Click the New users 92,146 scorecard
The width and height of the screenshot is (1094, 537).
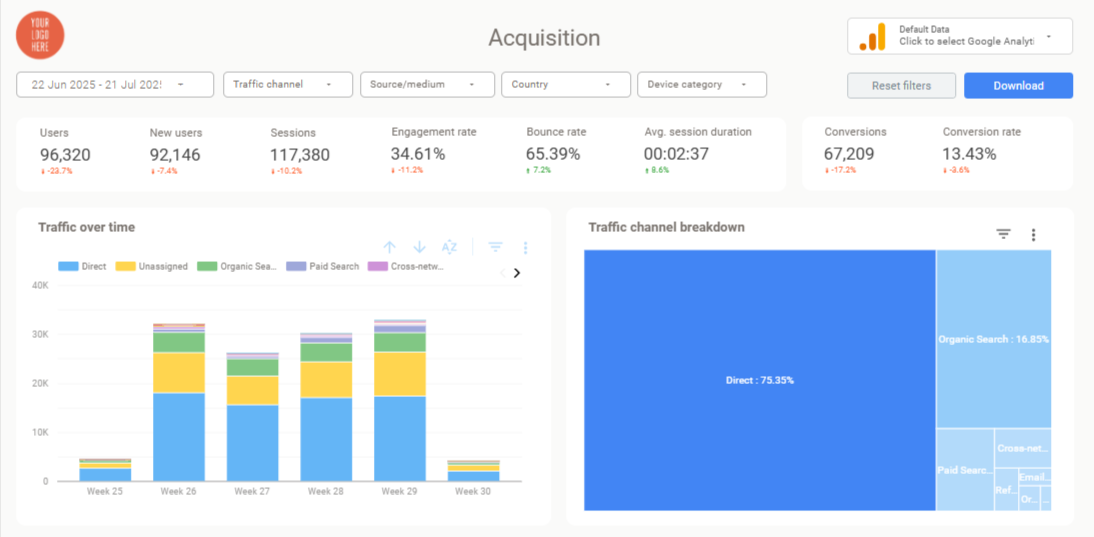175,151
